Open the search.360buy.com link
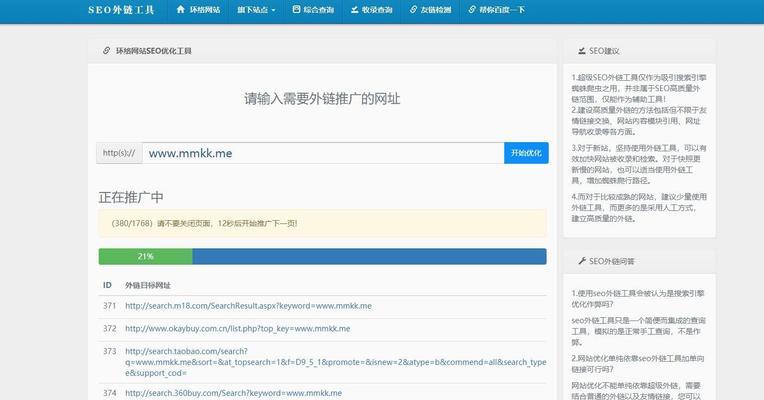 pyautogui.click(x=233, y=393)
